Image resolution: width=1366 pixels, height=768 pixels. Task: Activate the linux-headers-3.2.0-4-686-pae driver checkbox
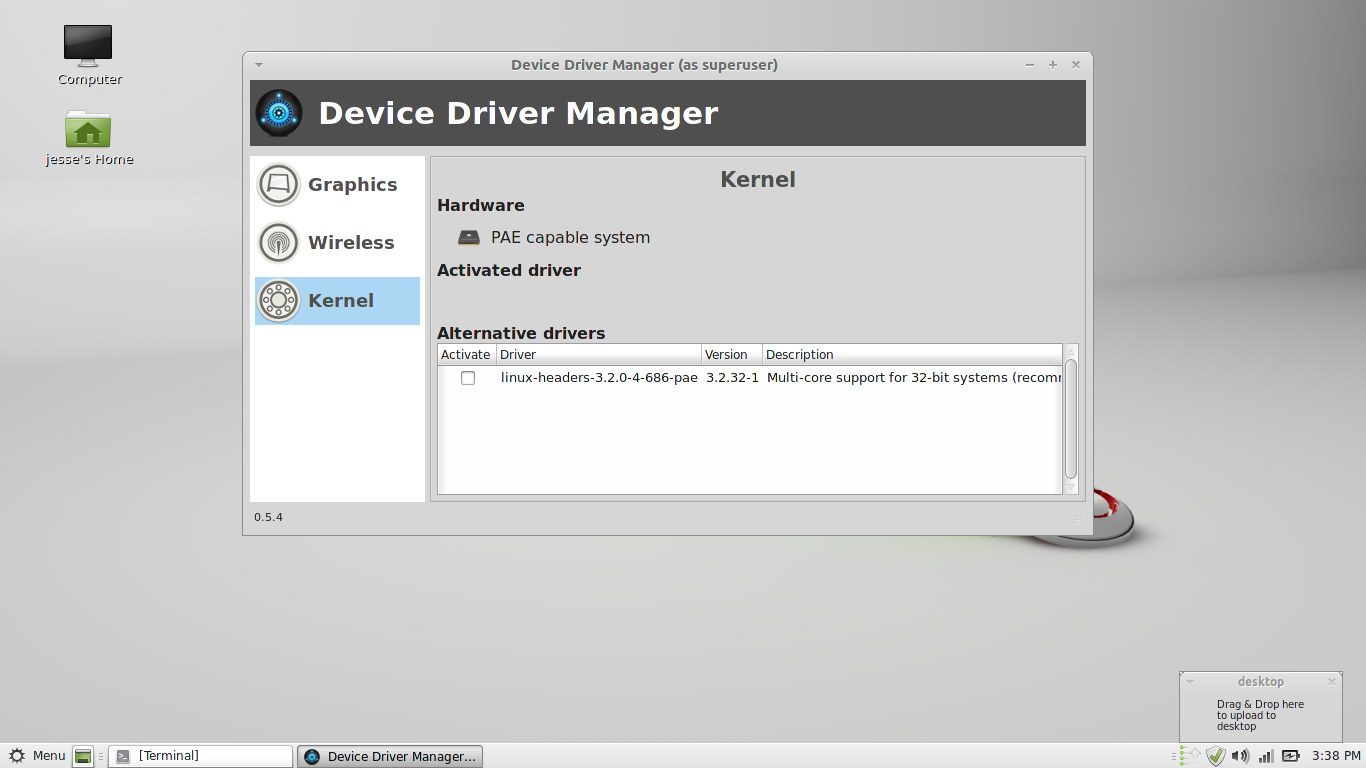(x=468, y=378)
